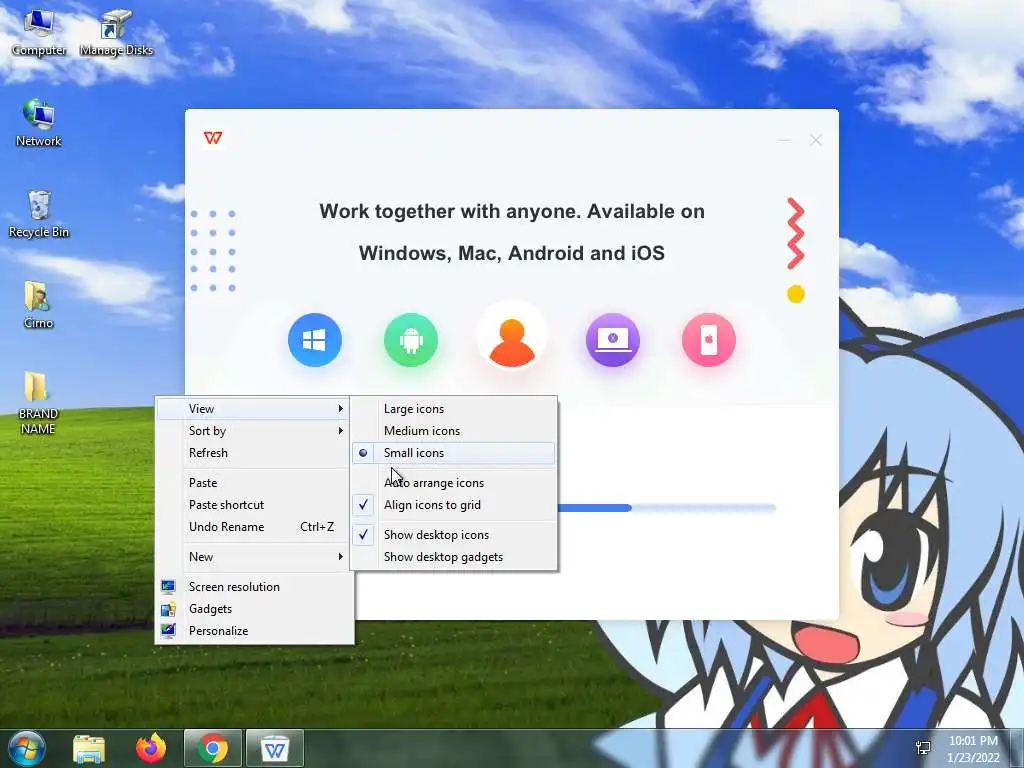Viewport: 1024px width, 768px height.
Task: Expand the New submenu
Action: click(253, 557)
